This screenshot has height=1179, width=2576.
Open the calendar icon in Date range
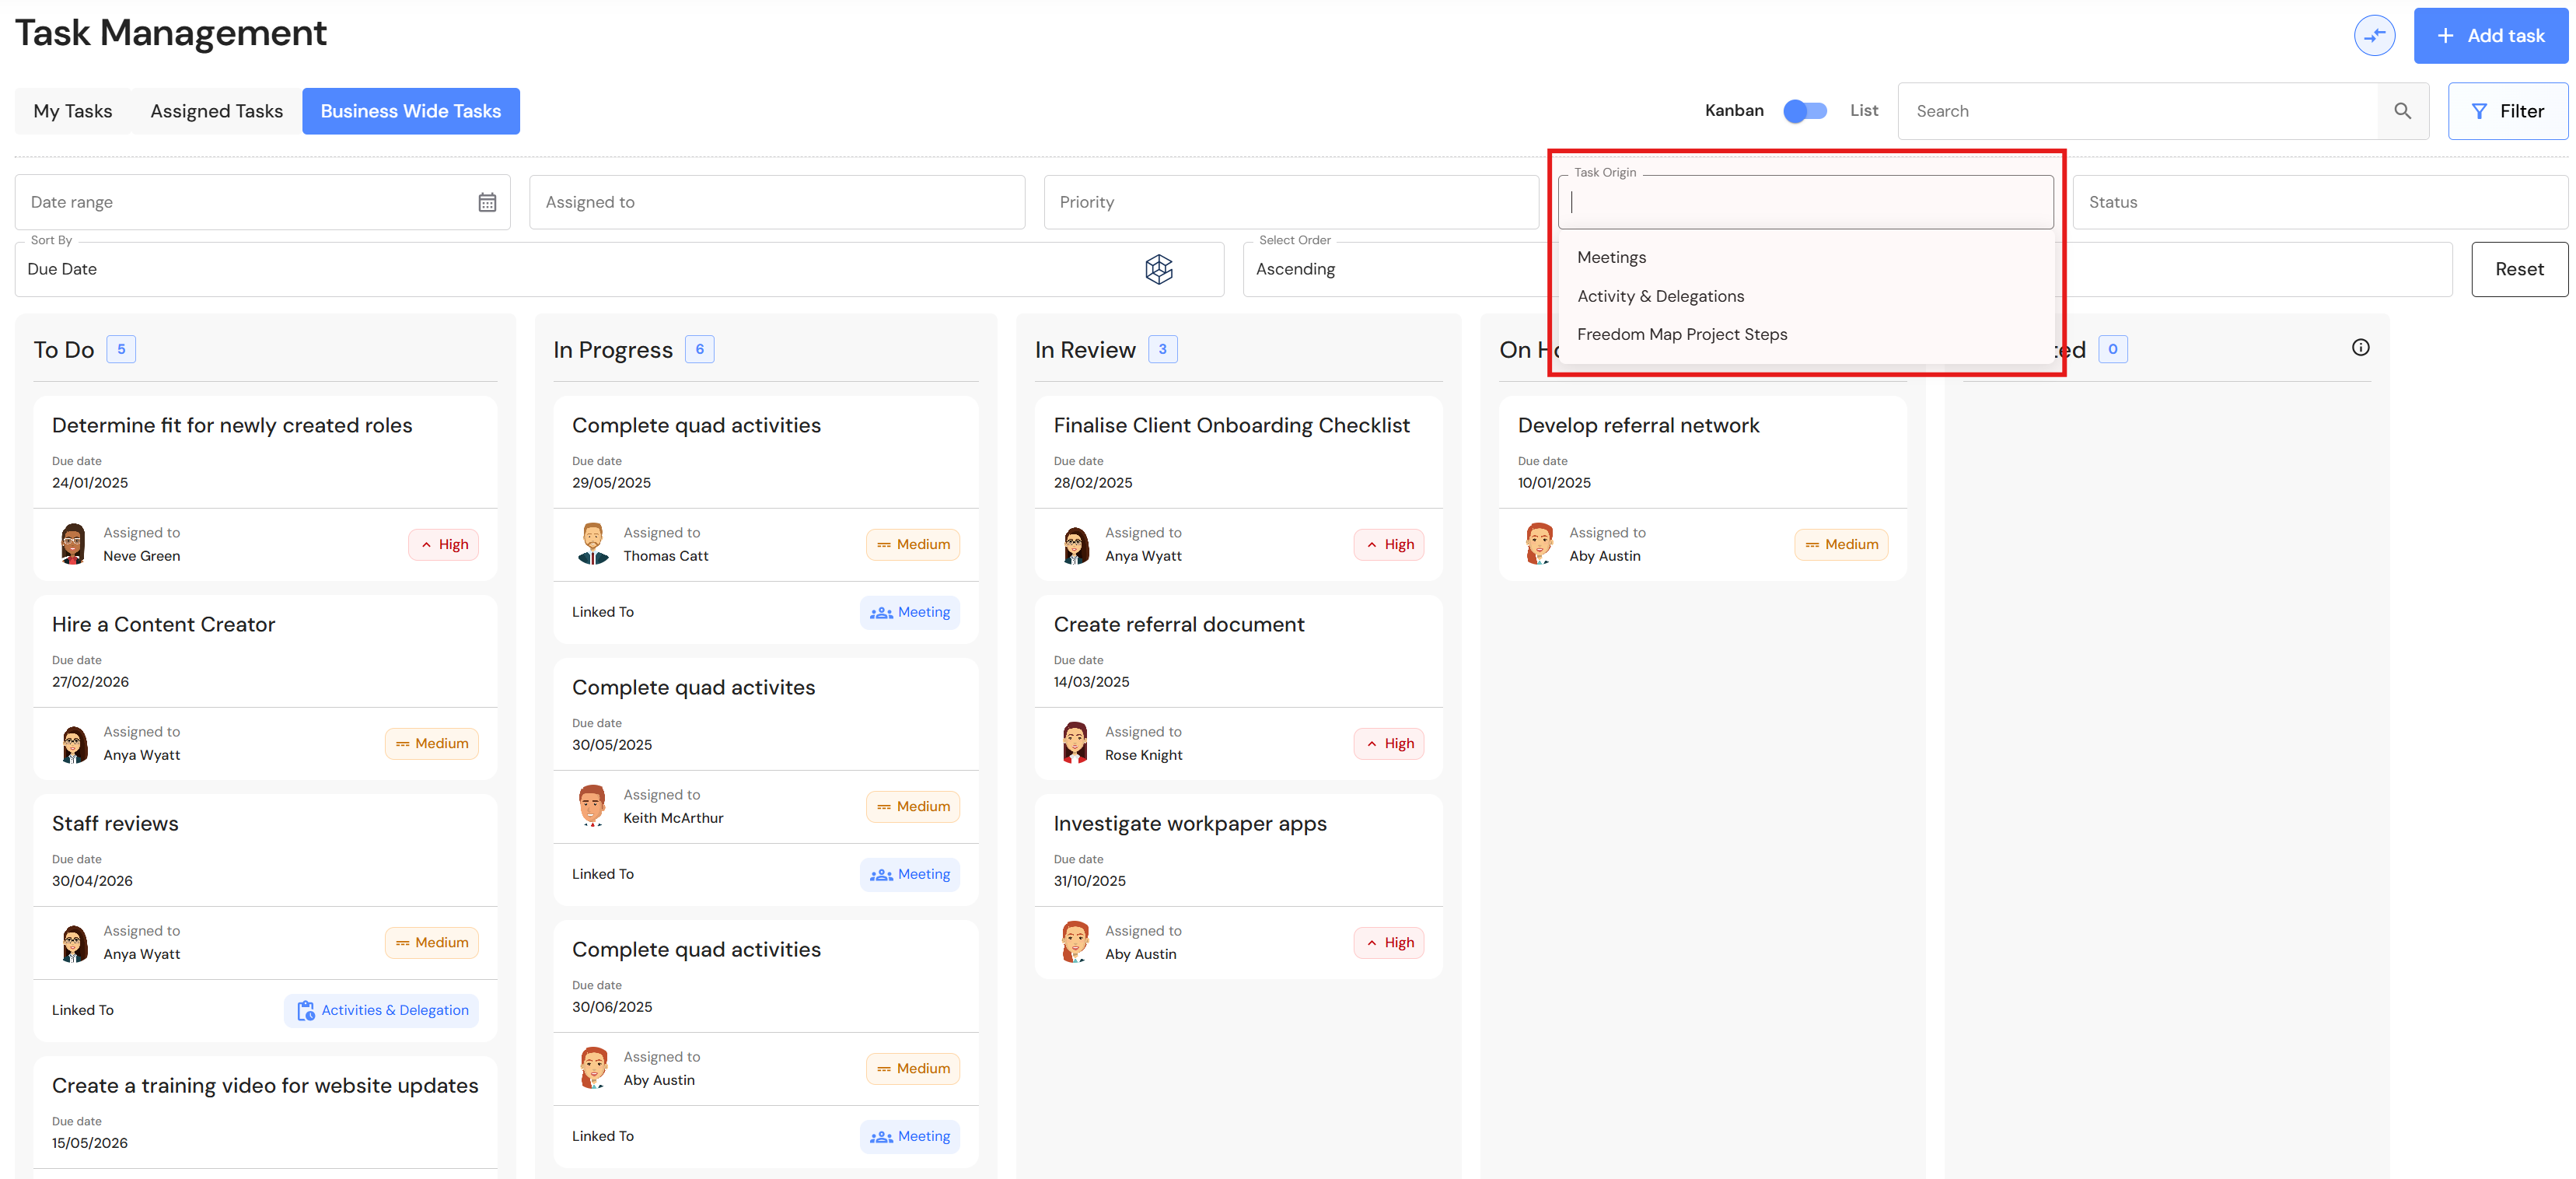487,202
